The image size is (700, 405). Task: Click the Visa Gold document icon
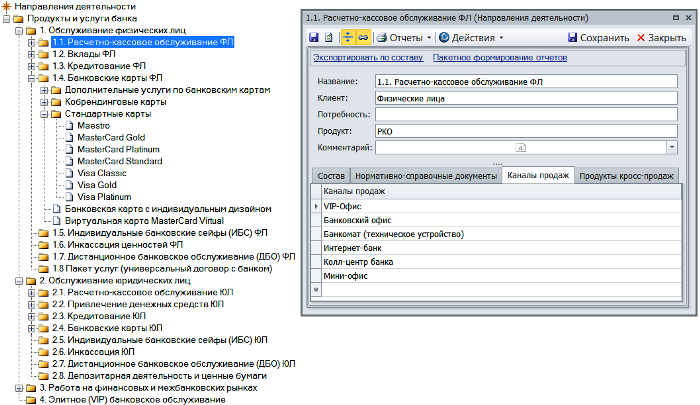coord(69,185)
